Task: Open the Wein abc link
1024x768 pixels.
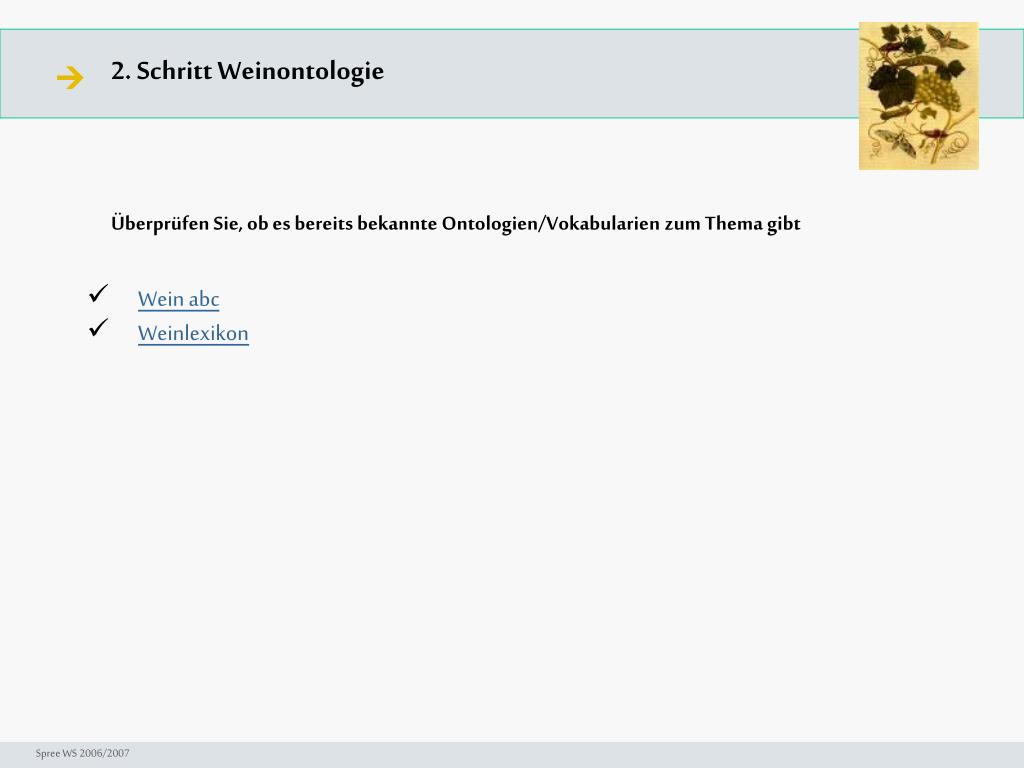Action: click(178, 299)
